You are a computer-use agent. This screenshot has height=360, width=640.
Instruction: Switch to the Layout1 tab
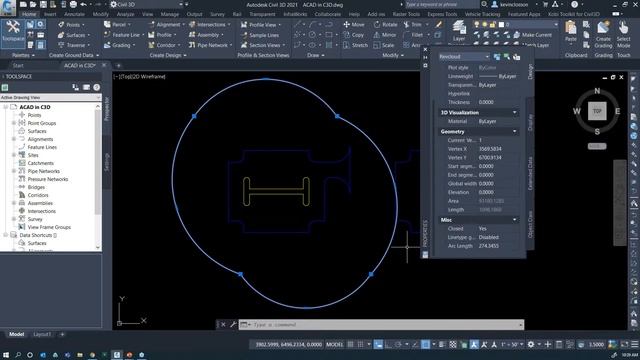click(42, 334)
